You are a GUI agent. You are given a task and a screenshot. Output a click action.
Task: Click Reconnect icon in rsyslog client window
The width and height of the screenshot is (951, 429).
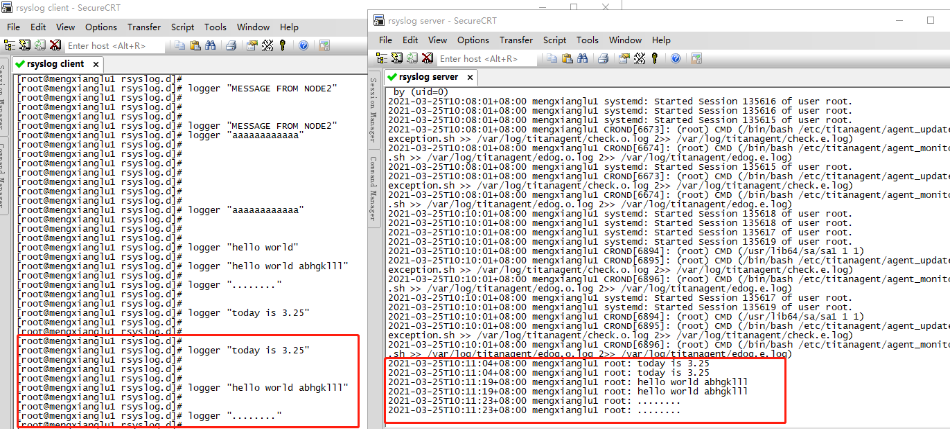pos(40,46)
